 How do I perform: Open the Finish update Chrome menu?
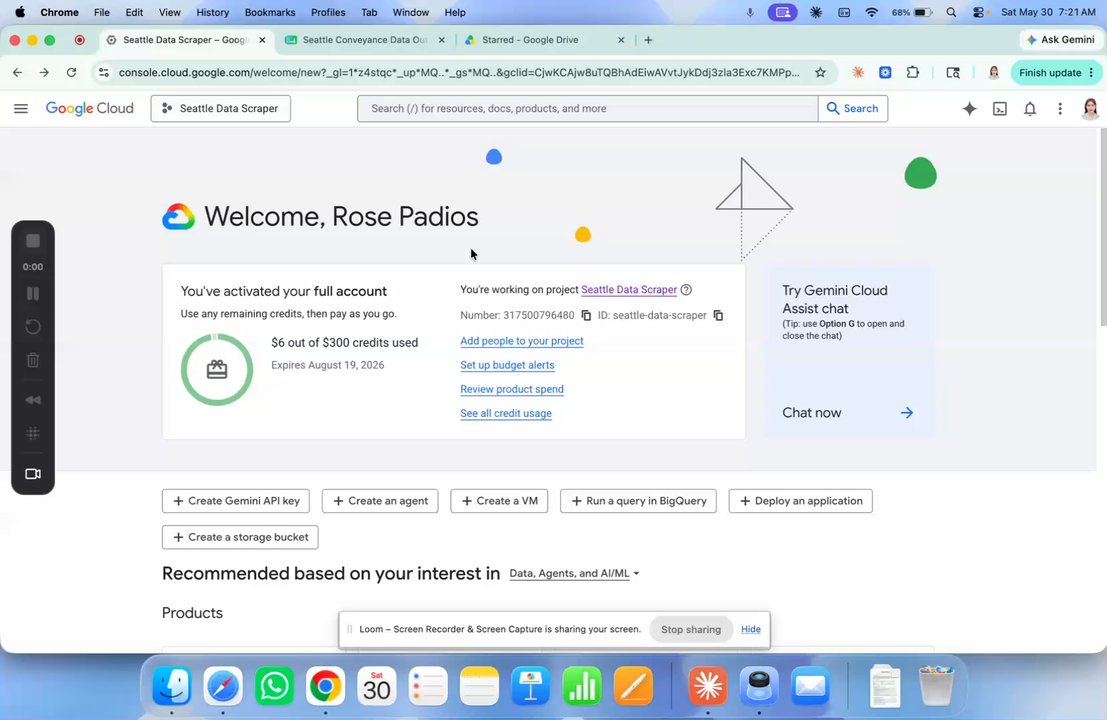click(x=1055, y=73)
